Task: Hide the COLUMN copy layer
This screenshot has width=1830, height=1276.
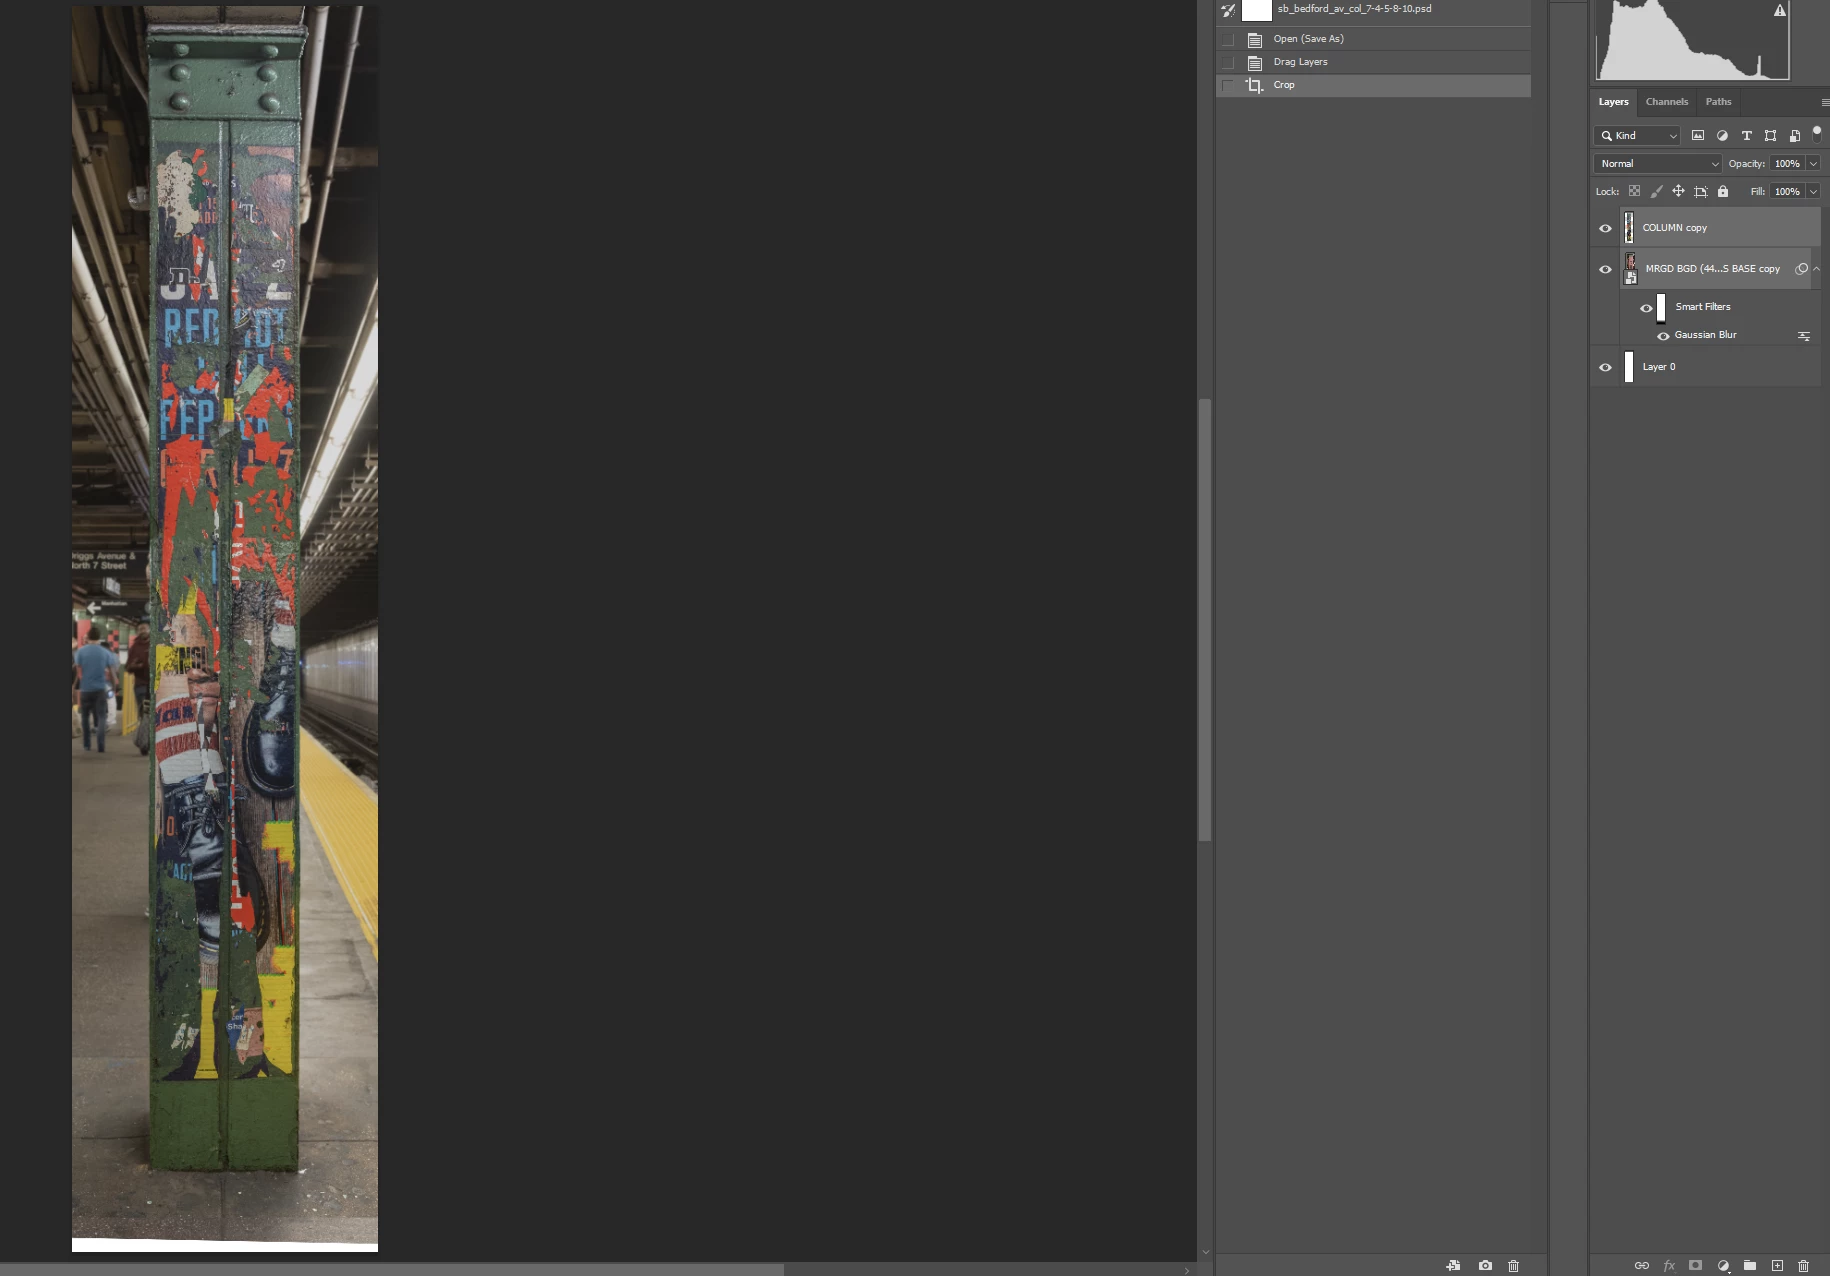Action: (x=1605, y=228)
